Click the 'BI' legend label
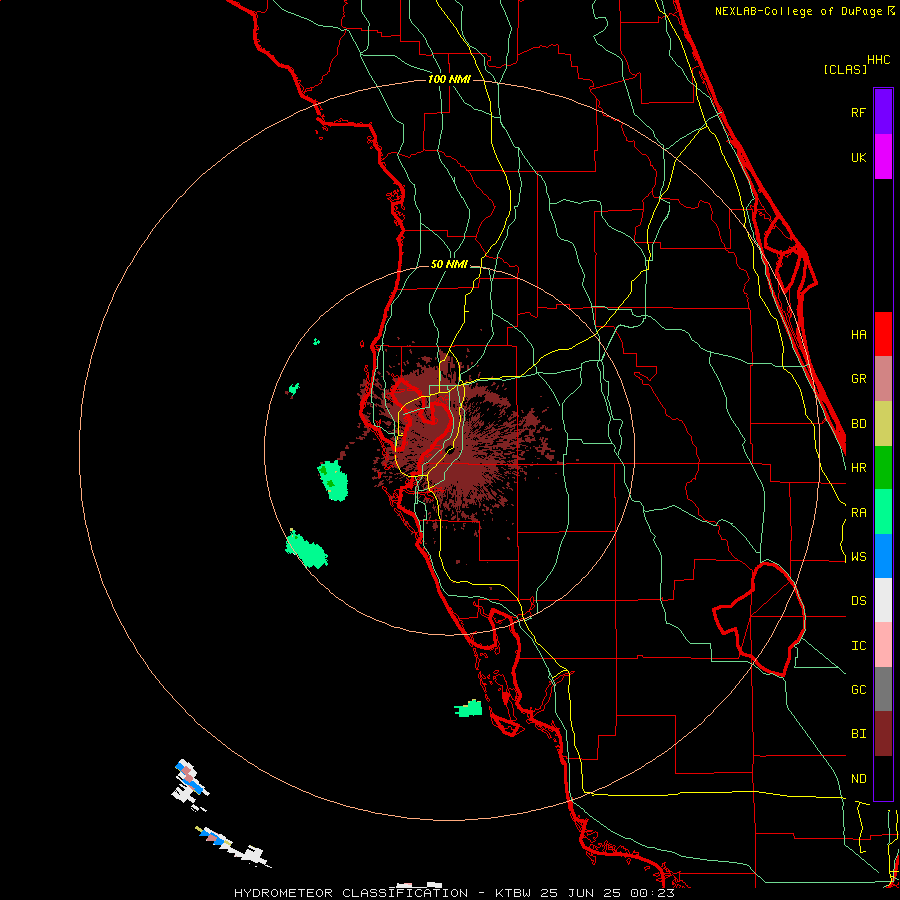 pyautogui.click(x=858, y=734)
